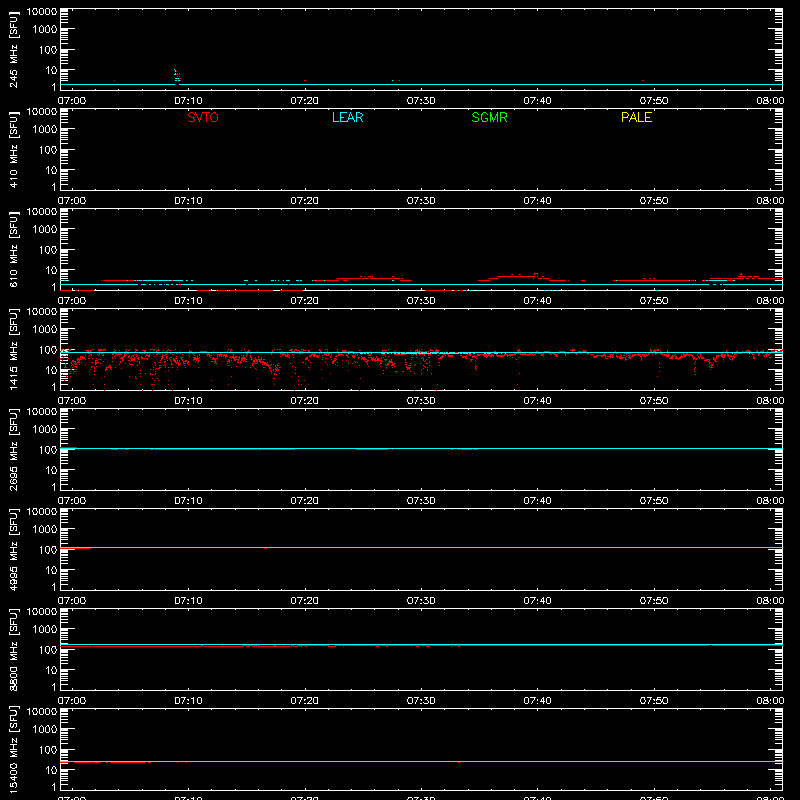The image size is (800, 800).
Task: Click the 08:00 time label below 245 MHz plot
Action: [770, 101]
